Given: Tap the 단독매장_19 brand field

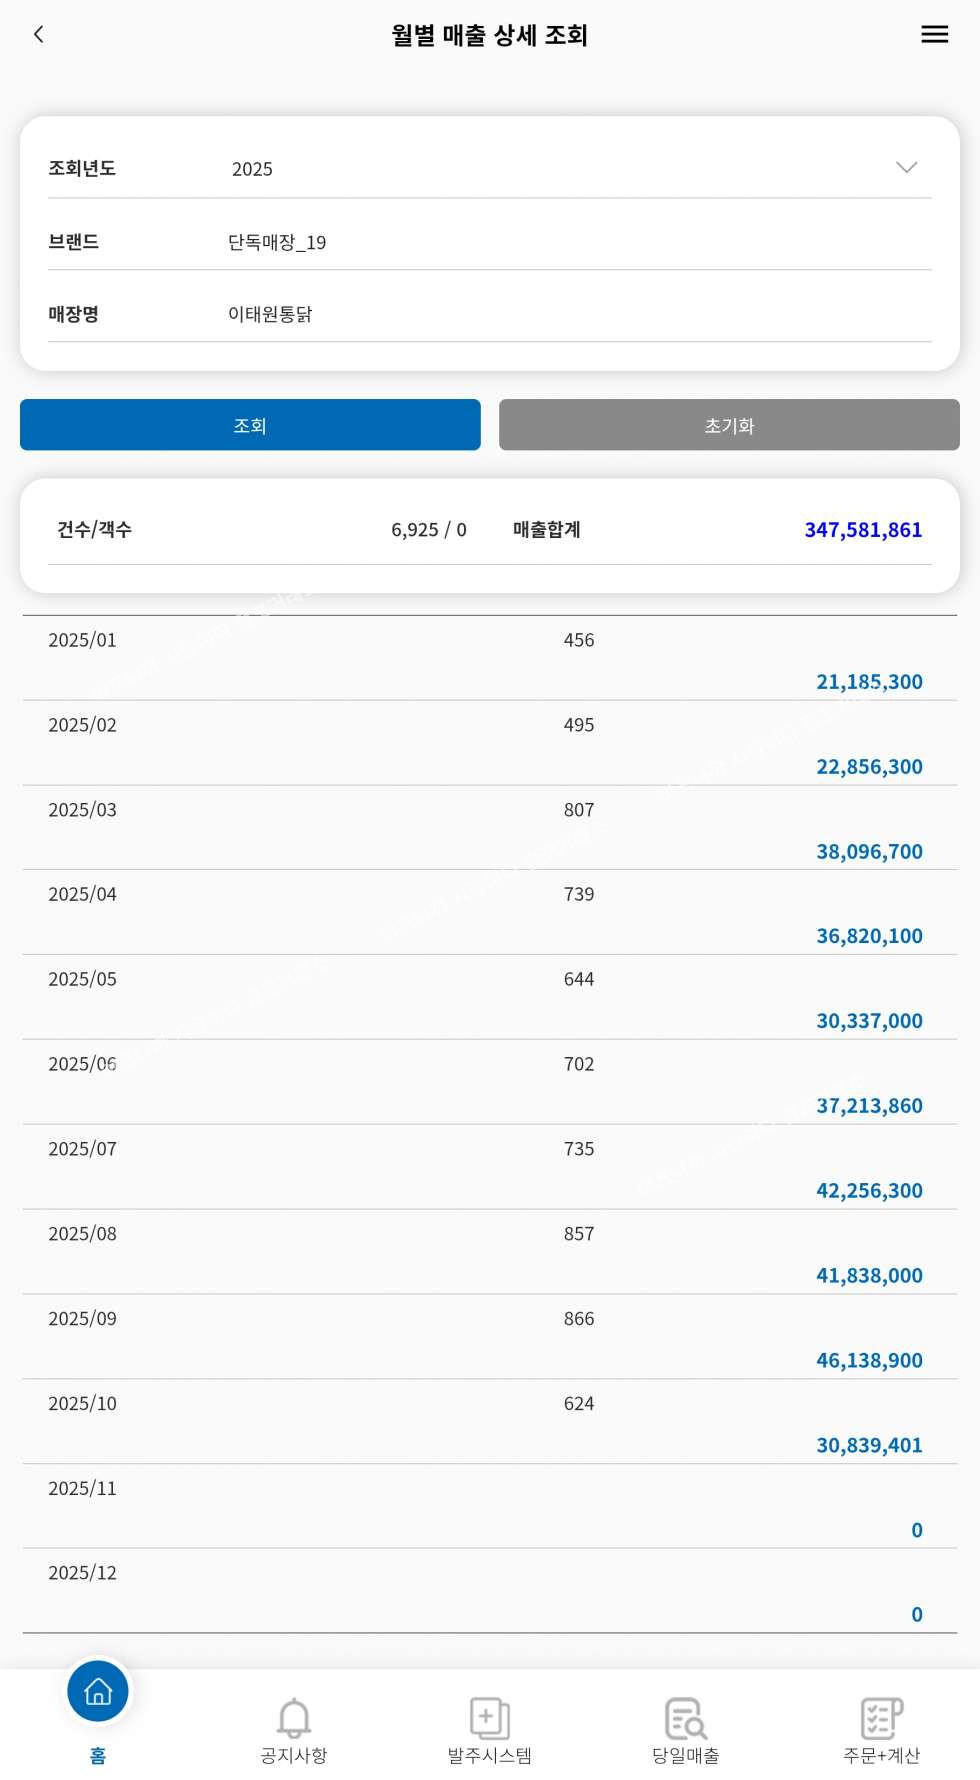Looking at the screenshot, I should click(277, 242).
